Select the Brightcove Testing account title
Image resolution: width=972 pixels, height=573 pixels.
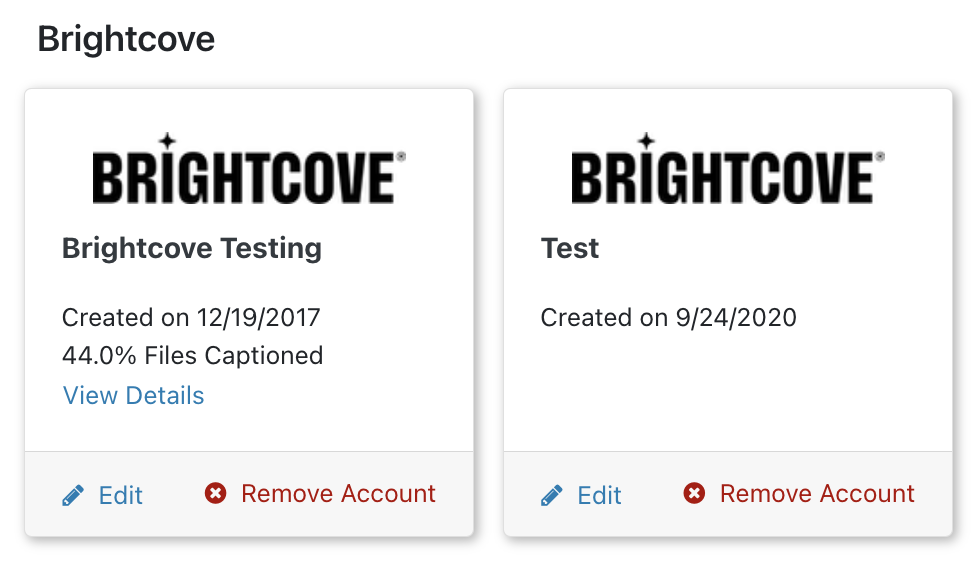[192, 249]
